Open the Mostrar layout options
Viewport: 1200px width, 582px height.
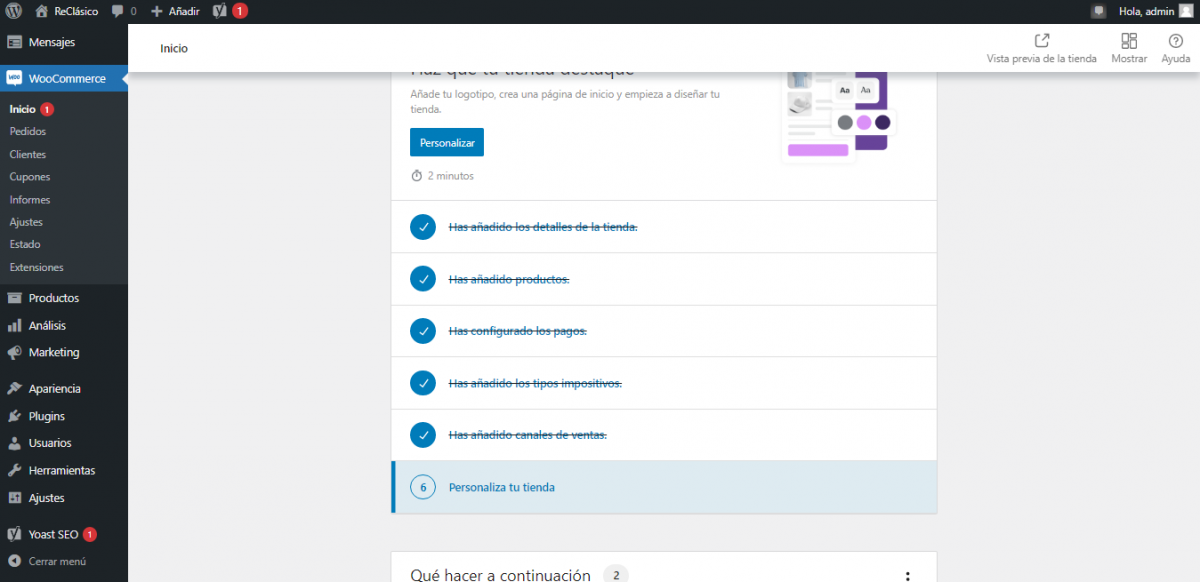click(x=1129, y=48)
